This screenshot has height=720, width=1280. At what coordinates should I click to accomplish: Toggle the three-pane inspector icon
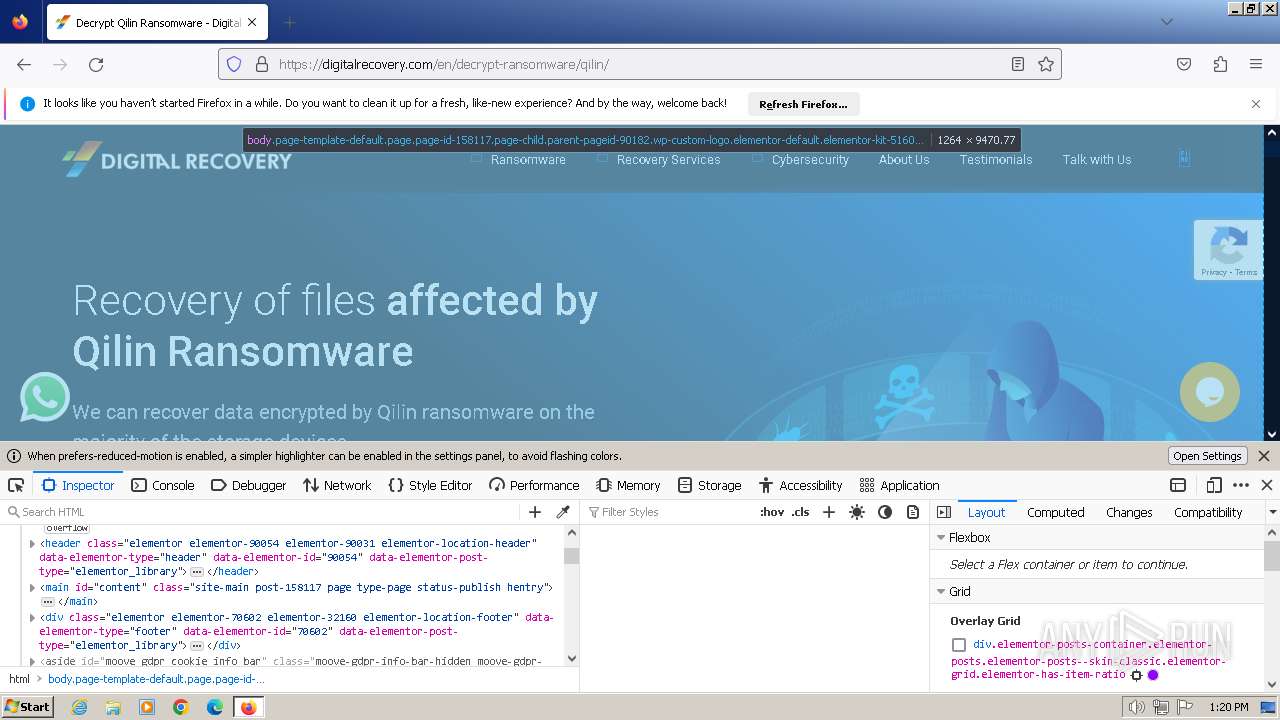point(944,512)
